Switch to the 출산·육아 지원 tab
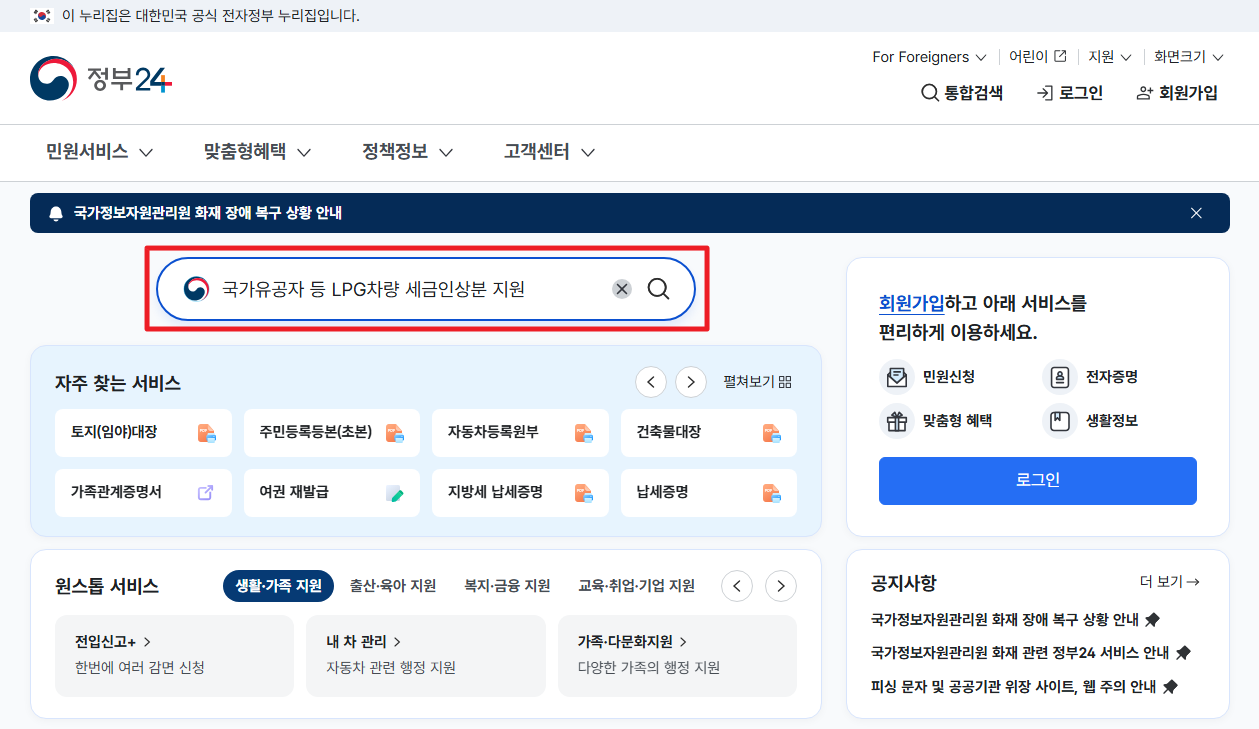The image size is (1259, 729). tap(392, 586)
